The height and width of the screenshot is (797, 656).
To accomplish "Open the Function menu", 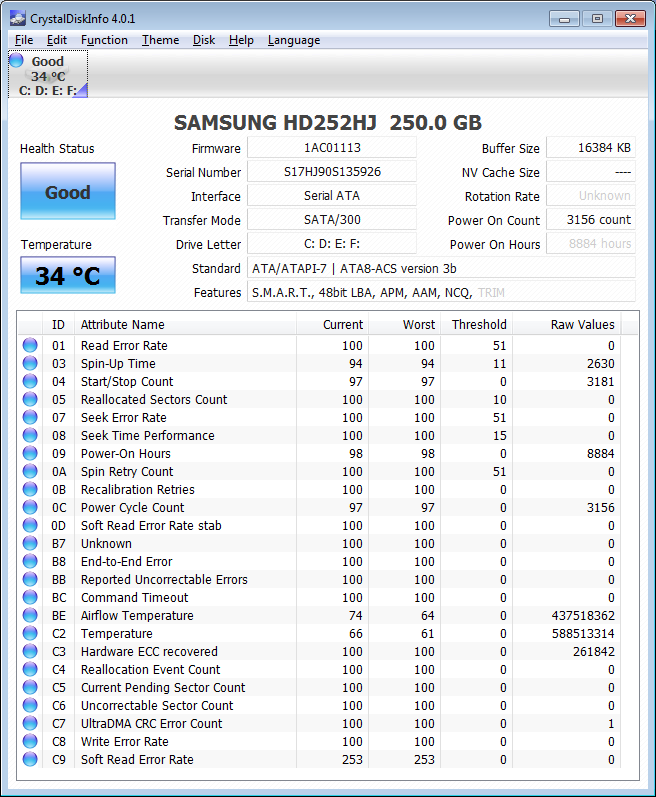I will pyautogui.click(x=104, y=40).
